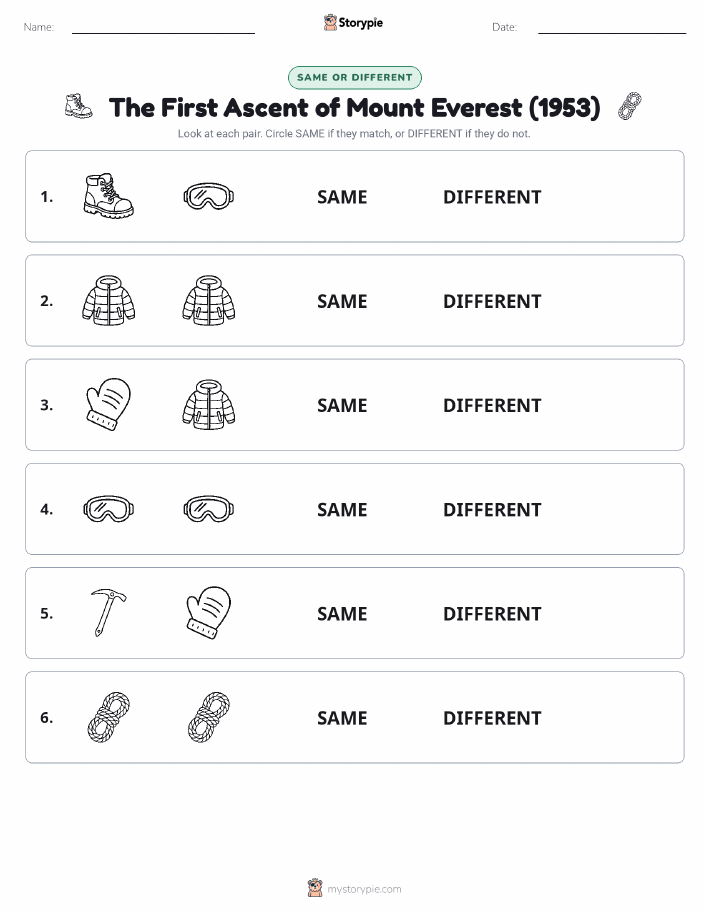Choose DIFFERENT for question 3

pyautogui.click(x=492, y=405)
